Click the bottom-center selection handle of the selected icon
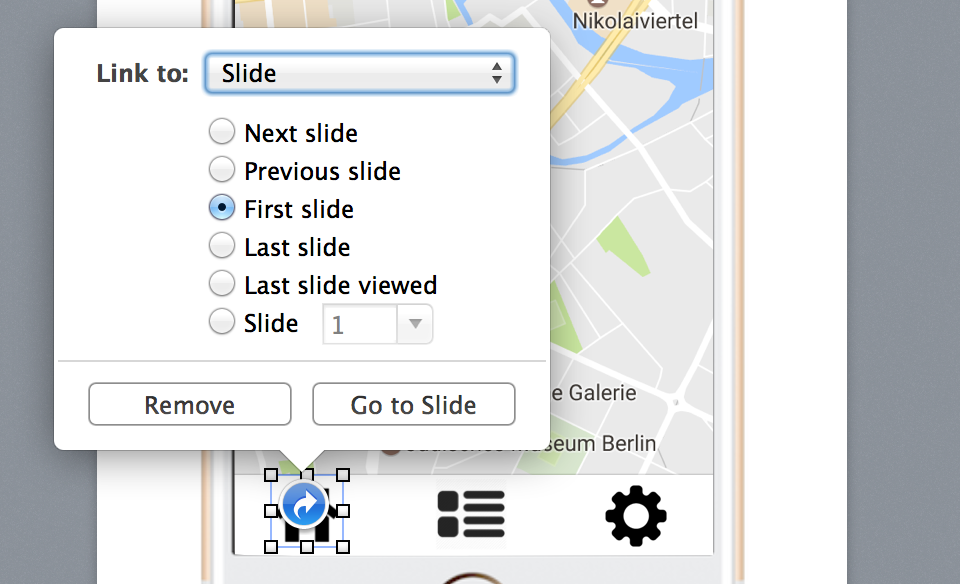Image resolution: width=960 pixels, height=584 pixels. pos(307,547)
